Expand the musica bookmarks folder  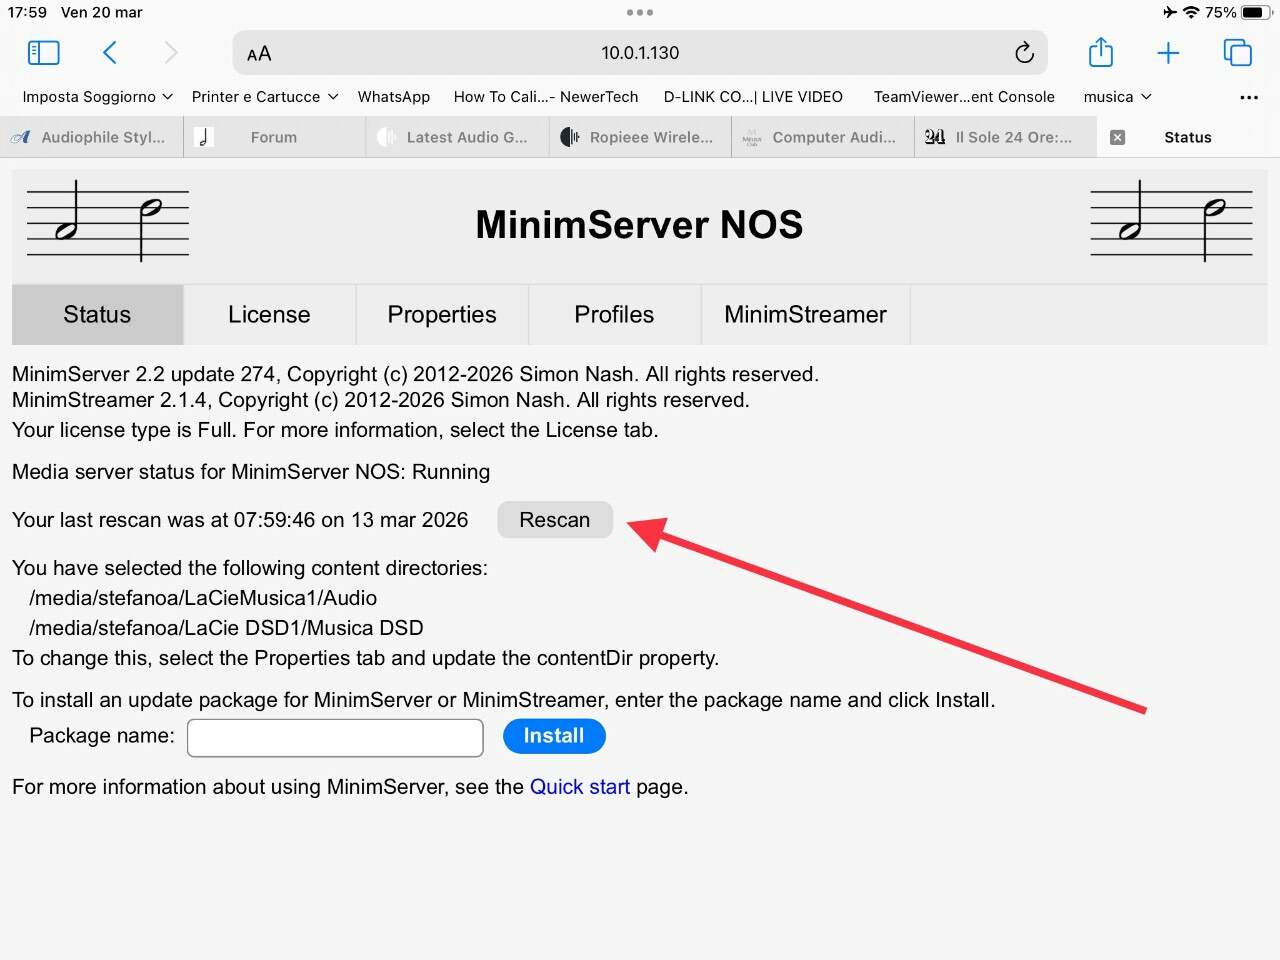[1116, 97]
